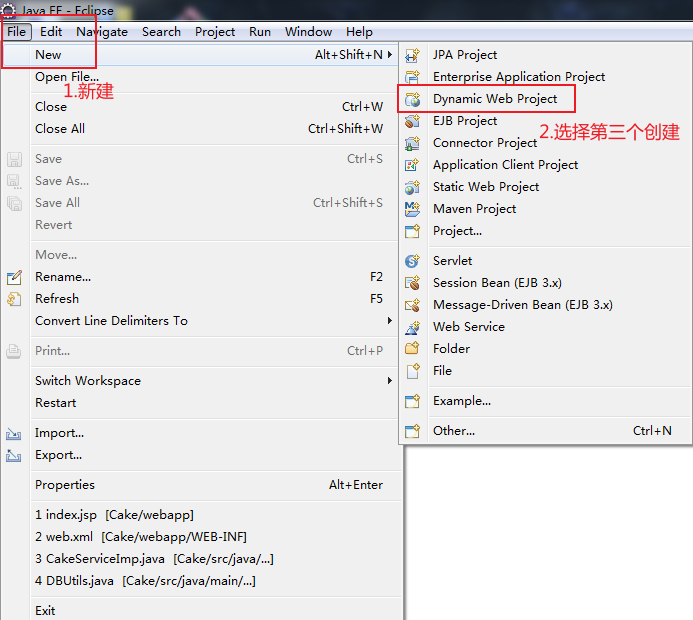
Task: Click the Message-Driven Bean icon
Action: (x=412, y=305)
